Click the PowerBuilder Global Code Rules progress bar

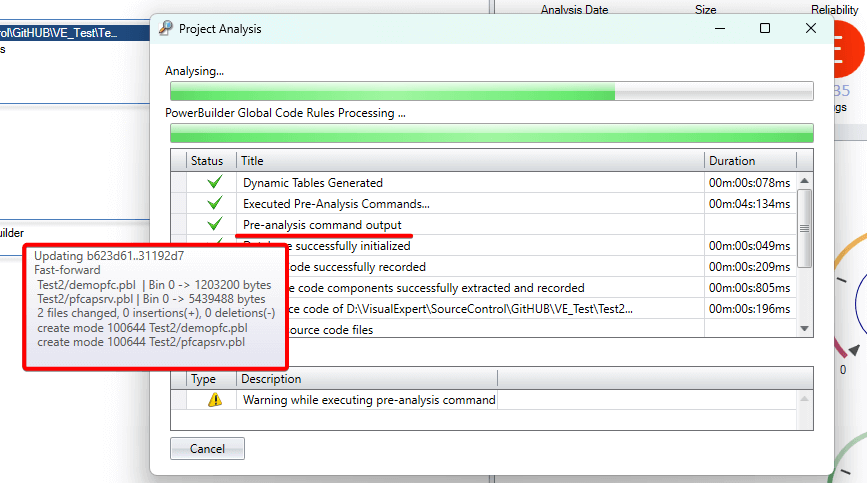click(492, 133)
